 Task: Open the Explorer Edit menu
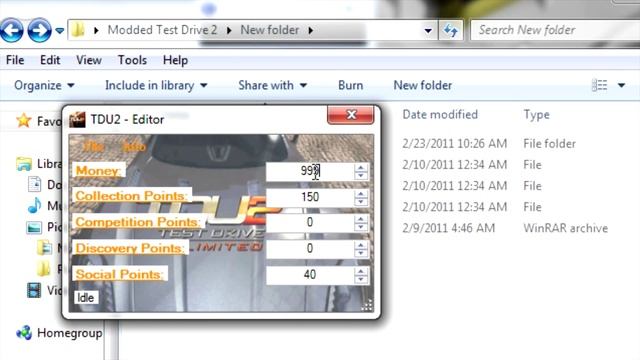[x=50, y=60]
